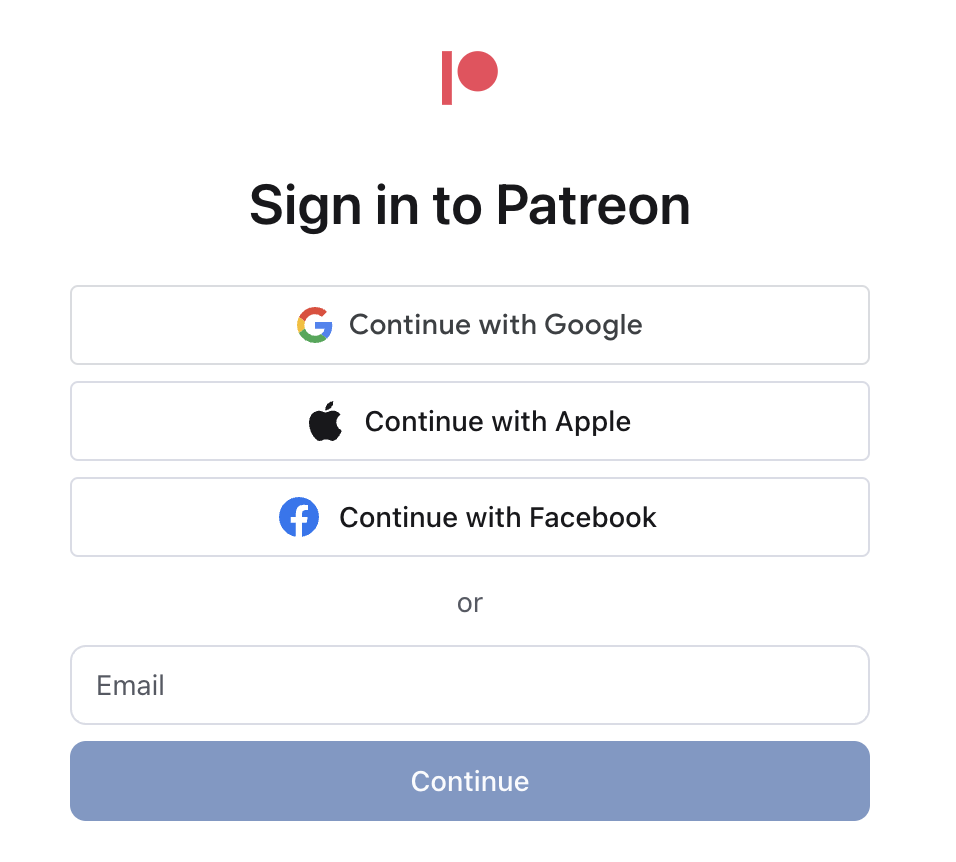Click the blue Continue button
The height and width of the screenshot is (862, 956).
(470, 782)
